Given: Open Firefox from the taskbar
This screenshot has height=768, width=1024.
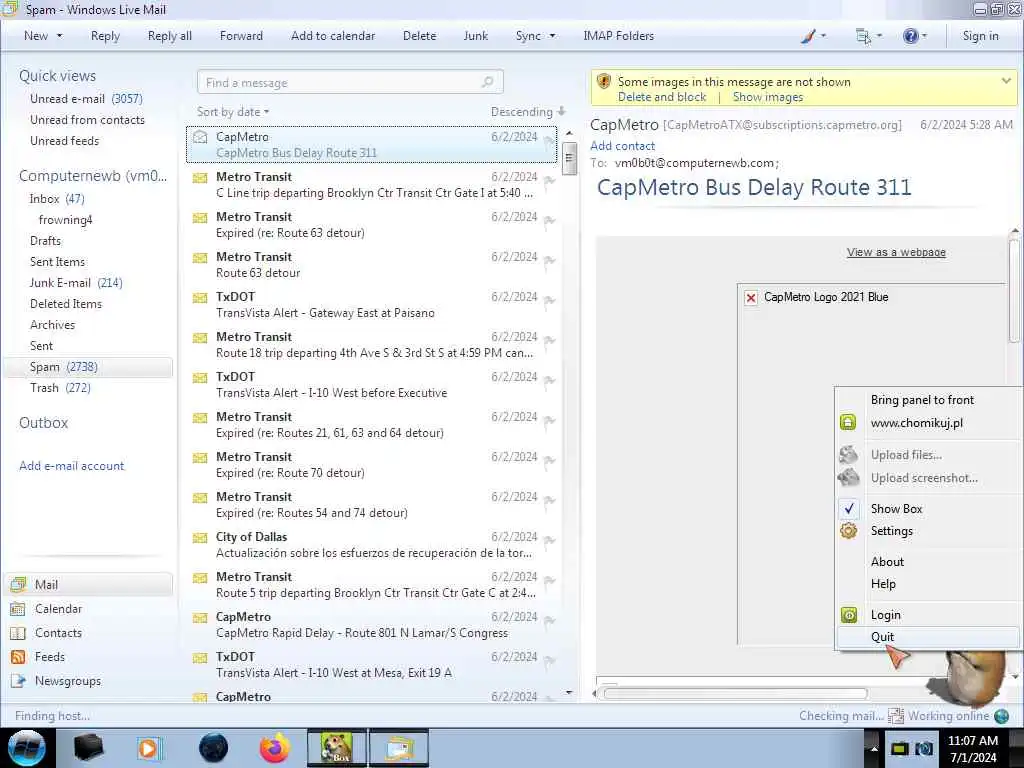Looking at the screenshot, I should [275, 748].
